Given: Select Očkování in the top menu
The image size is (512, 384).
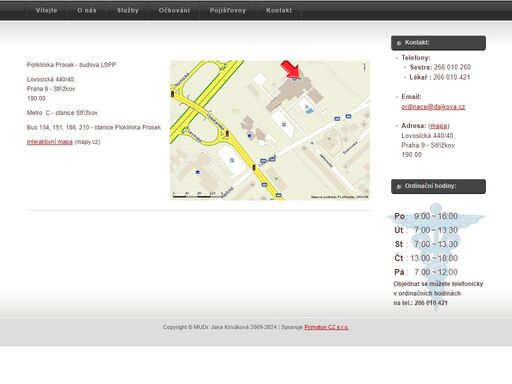Looking at the screenshot, I should [x=174, y=10].
